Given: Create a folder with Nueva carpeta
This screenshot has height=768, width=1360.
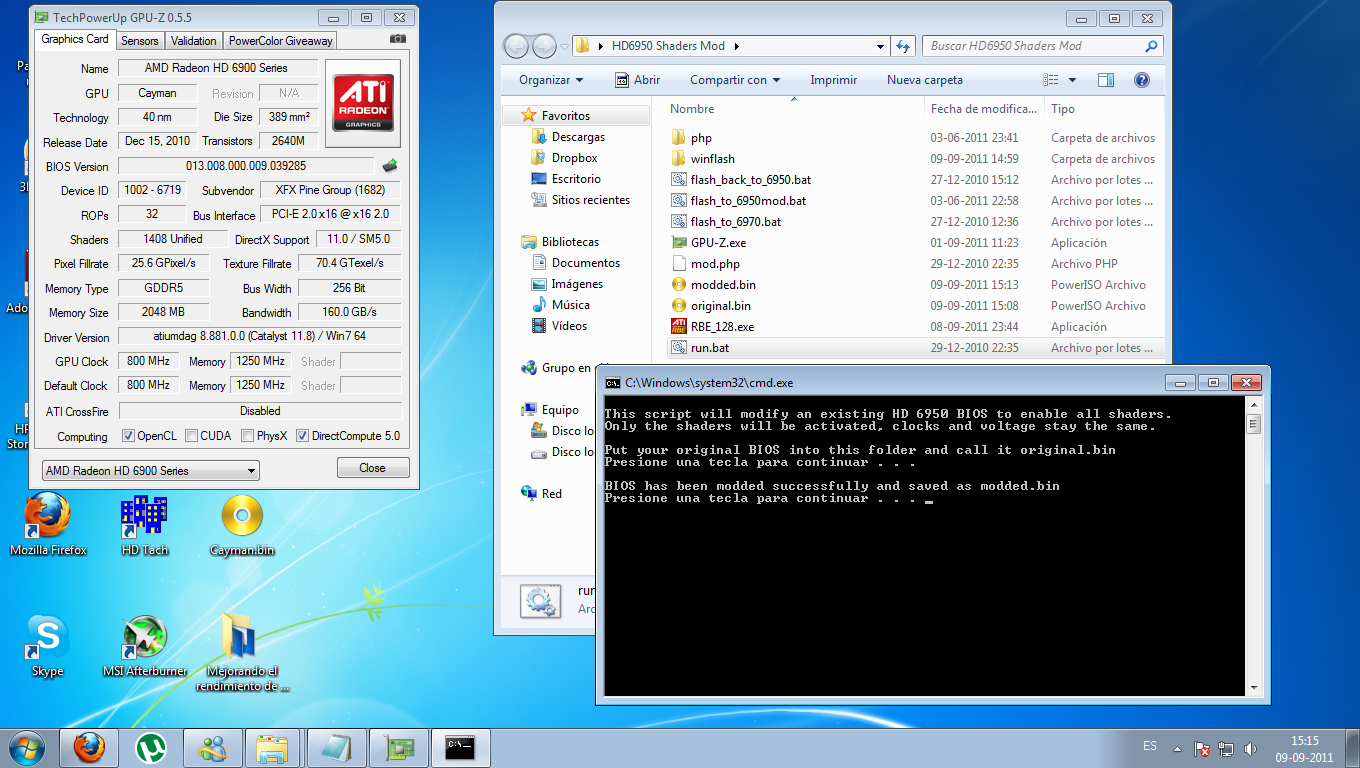Looking at the screenshot, I should point(925,80).
